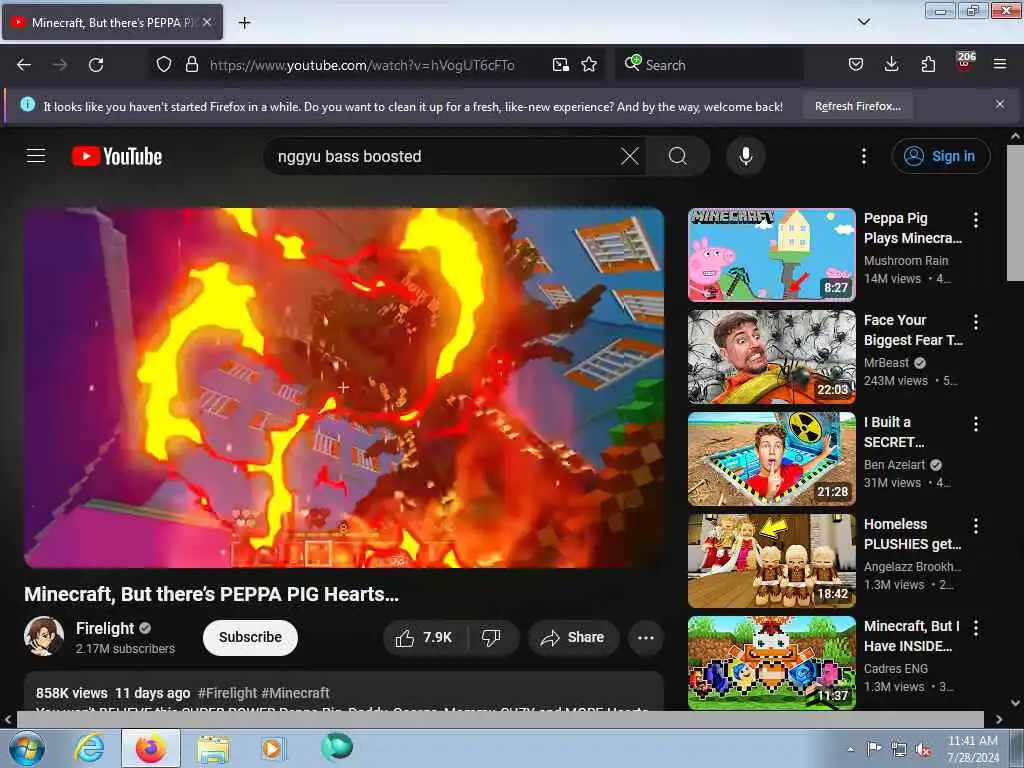The image size is (1024, 768).
Task: Click horizontal scrollbar right arrow
Action: click(x=999, y=719)
